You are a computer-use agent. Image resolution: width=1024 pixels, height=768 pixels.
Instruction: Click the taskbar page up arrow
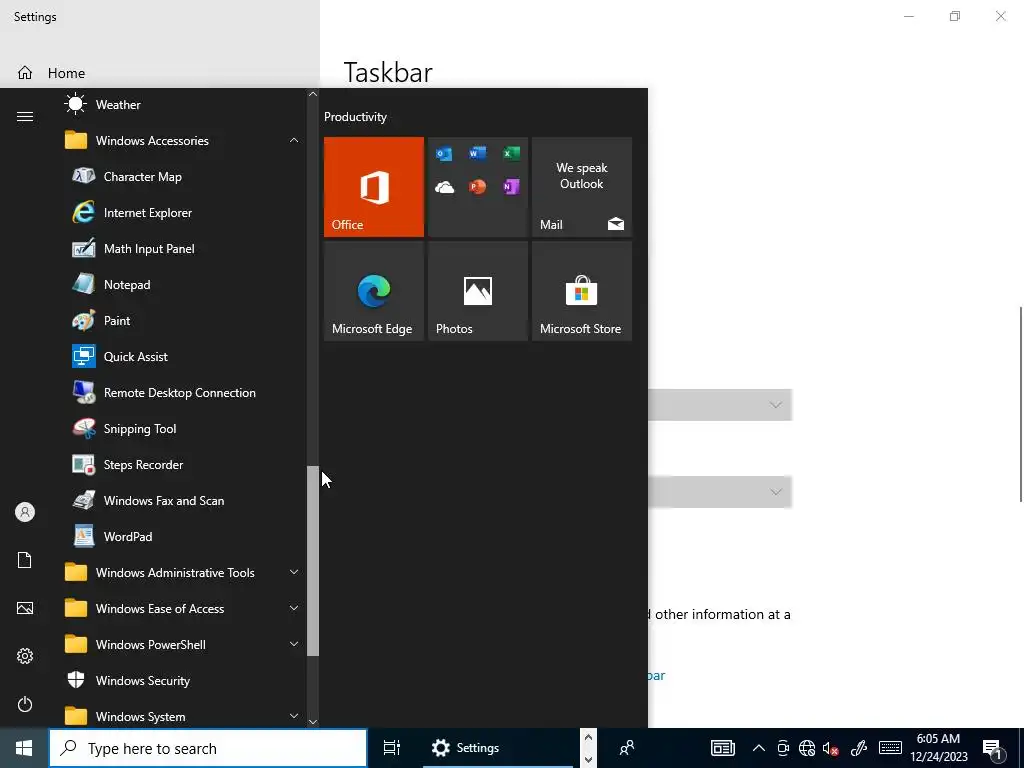pos(588,738)
